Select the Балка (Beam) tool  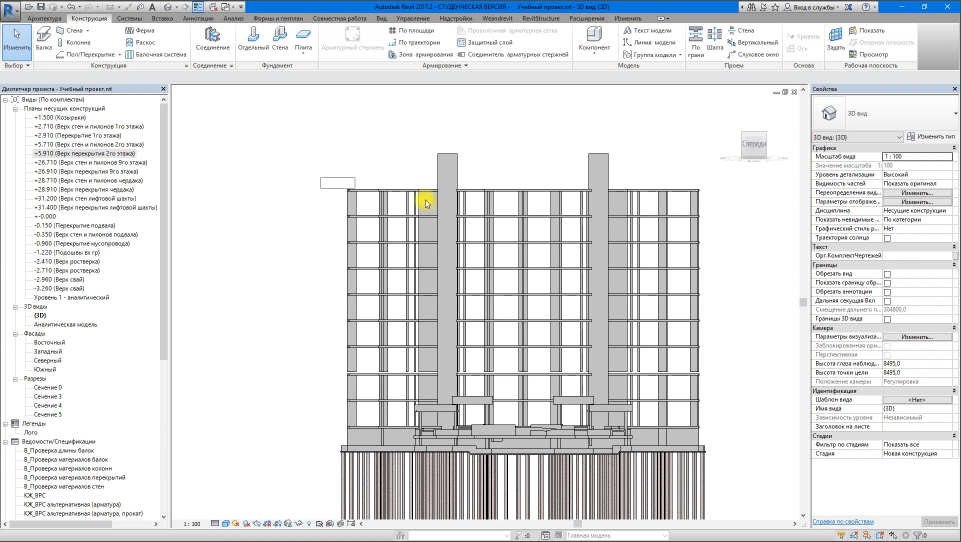[44, 39]
